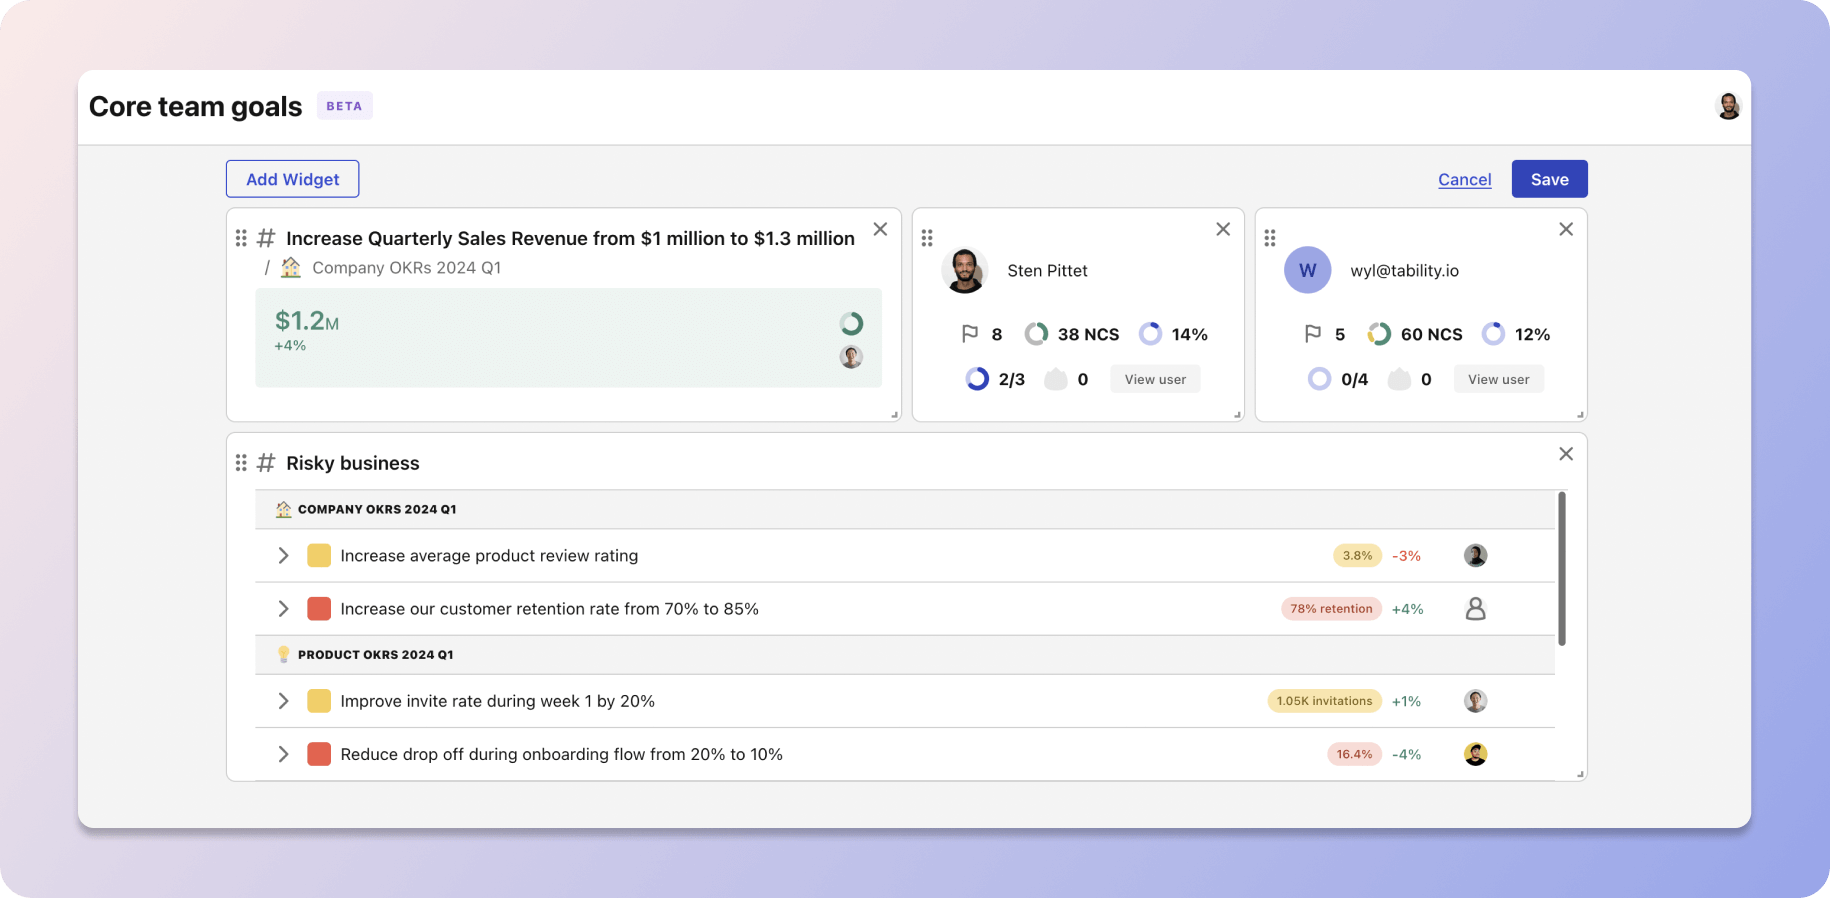Click the wyl@tability.io email text

click(x=1404, y=271)
